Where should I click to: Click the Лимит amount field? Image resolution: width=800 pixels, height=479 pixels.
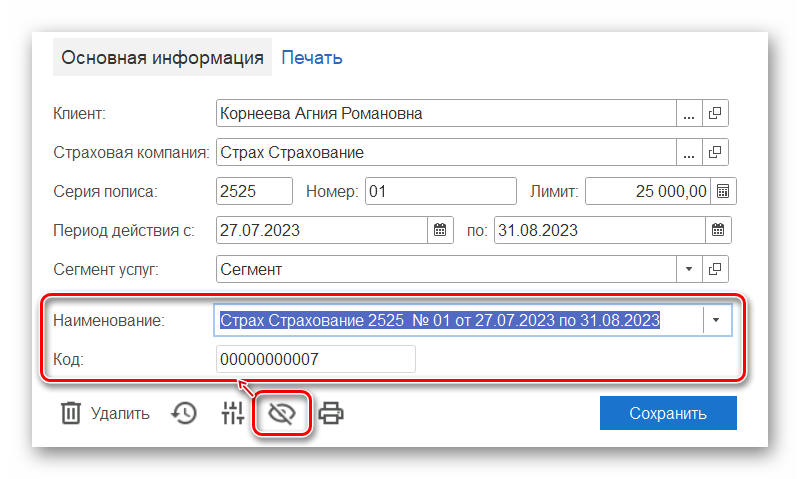click(648, 191)
